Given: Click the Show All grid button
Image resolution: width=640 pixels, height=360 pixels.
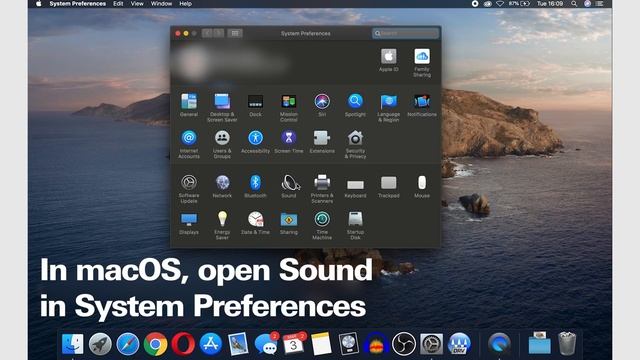Looking at the screenshot, I should click(x=235, y=33).
